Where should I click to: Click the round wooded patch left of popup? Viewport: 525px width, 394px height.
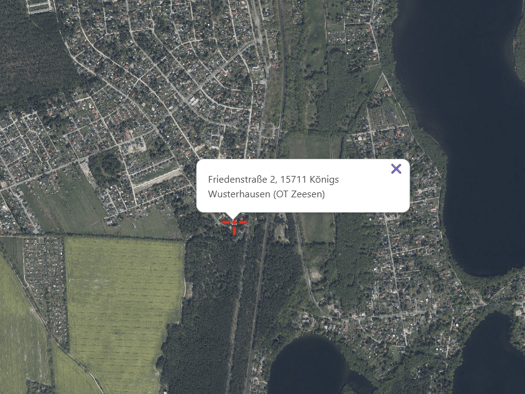[106, 167]
